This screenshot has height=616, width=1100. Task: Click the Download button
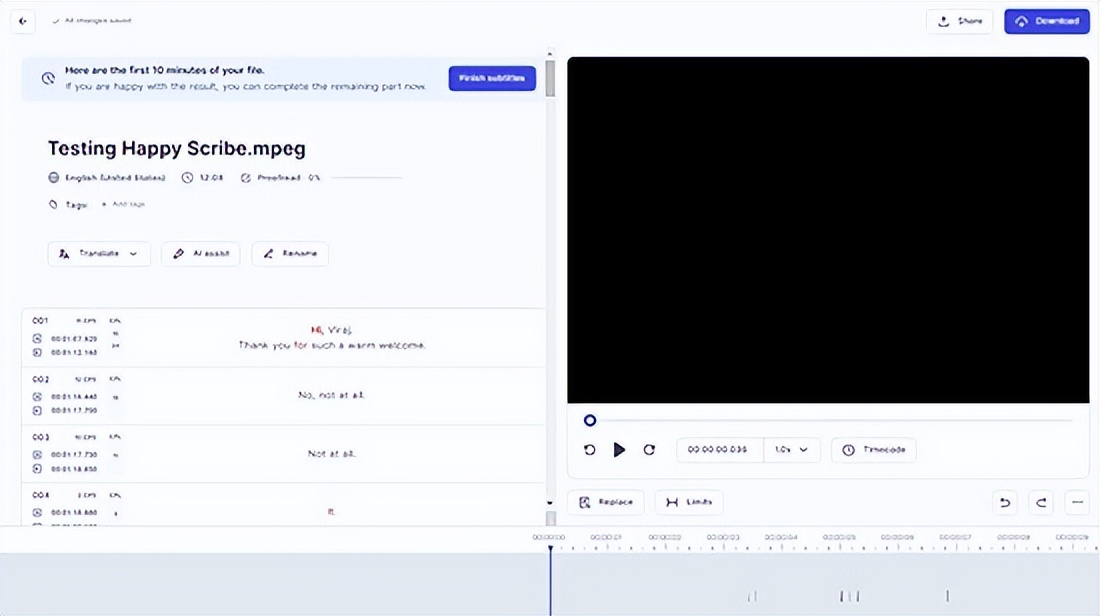point(1046,20)
